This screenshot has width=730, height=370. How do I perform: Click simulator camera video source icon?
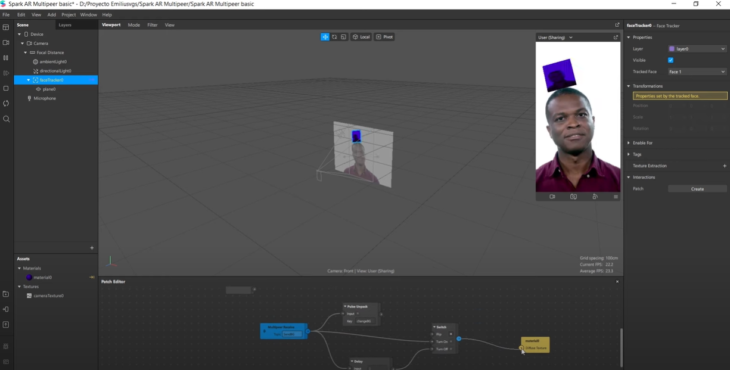(552, 197)
